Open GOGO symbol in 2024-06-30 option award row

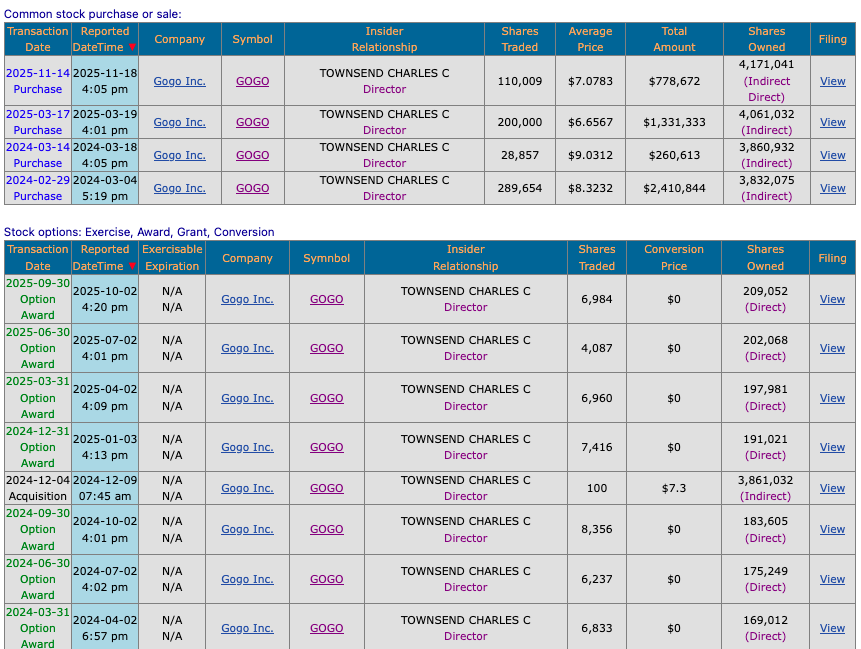click(327, 579)
